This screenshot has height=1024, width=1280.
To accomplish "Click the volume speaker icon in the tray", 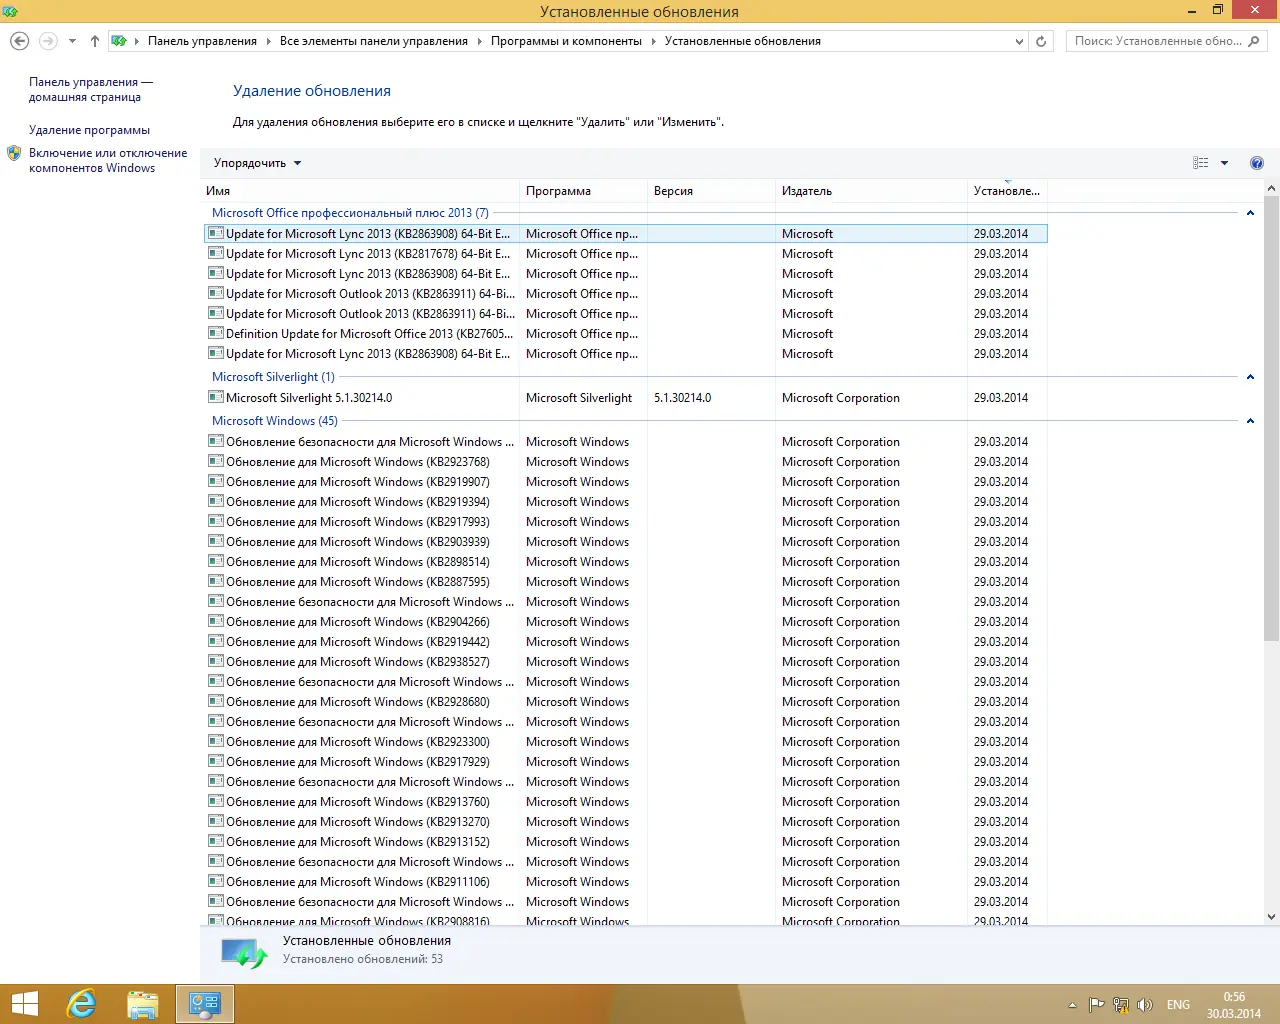I will 1145,1005.
